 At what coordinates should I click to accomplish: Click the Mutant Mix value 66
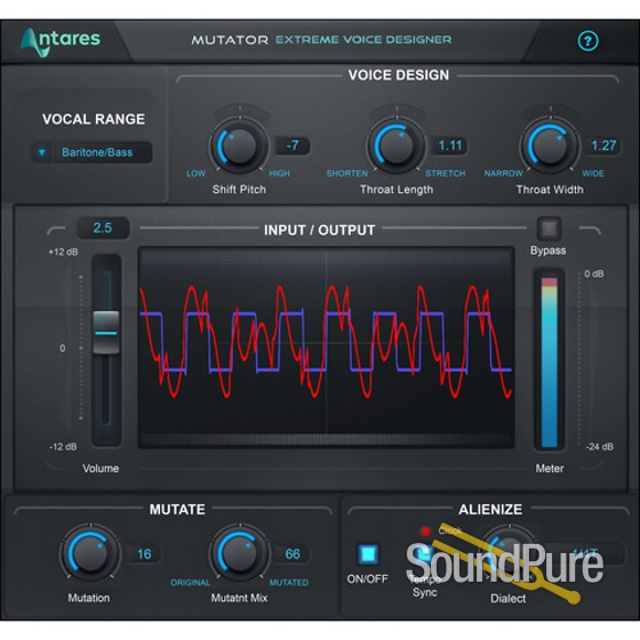click(x=292, y=554)
